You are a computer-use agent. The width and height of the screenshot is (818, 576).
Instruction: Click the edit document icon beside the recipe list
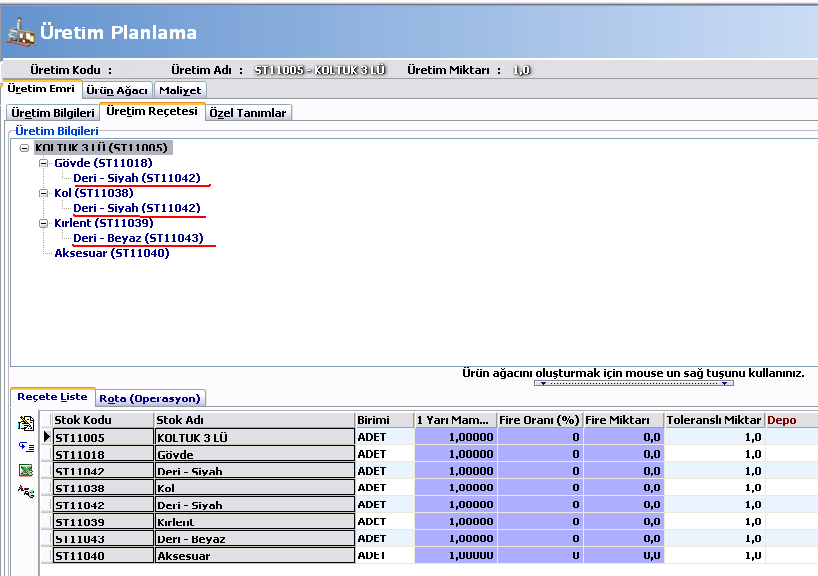click(26, 423)
